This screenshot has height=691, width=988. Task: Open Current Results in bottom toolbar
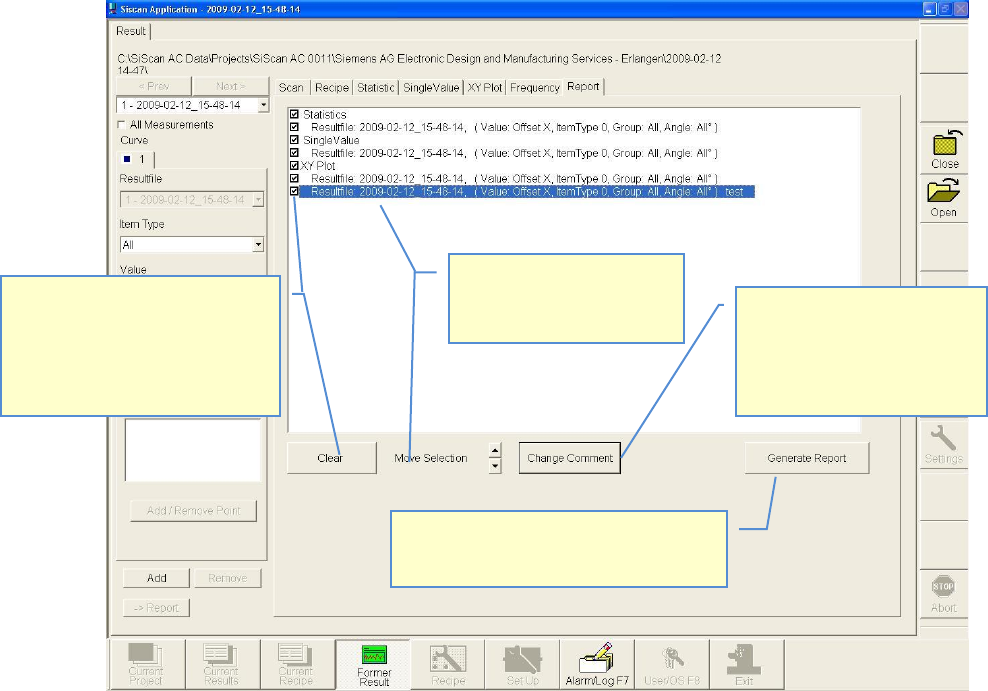221,664
